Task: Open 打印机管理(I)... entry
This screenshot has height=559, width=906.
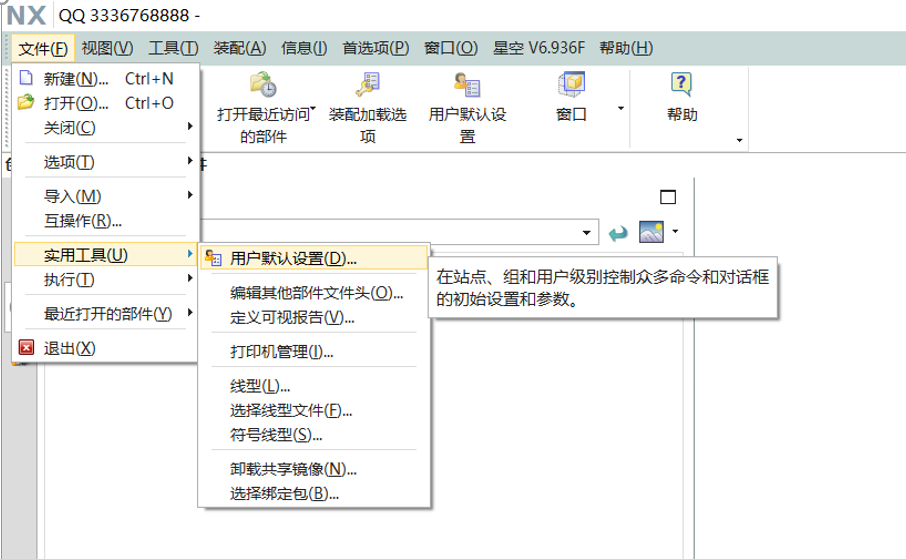Action: (314, 351)
